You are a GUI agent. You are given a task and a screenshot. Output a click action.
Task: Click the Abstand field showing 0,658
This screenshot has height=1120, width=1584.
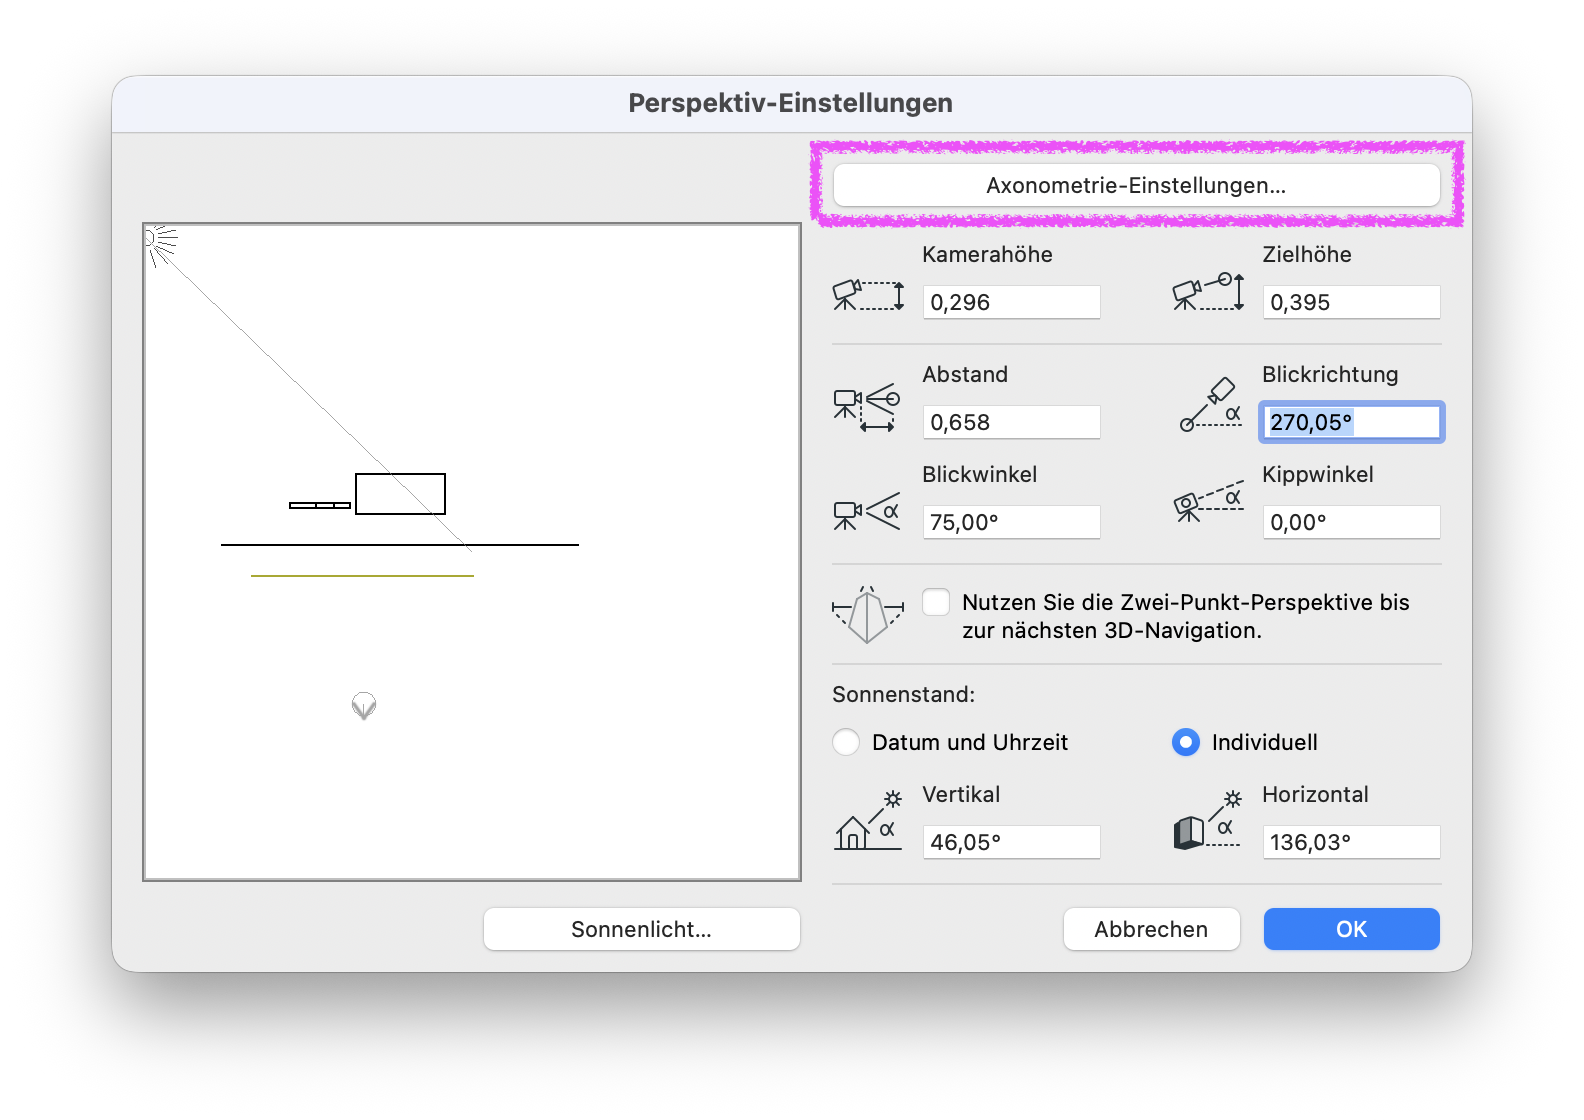click(1011, 422)
